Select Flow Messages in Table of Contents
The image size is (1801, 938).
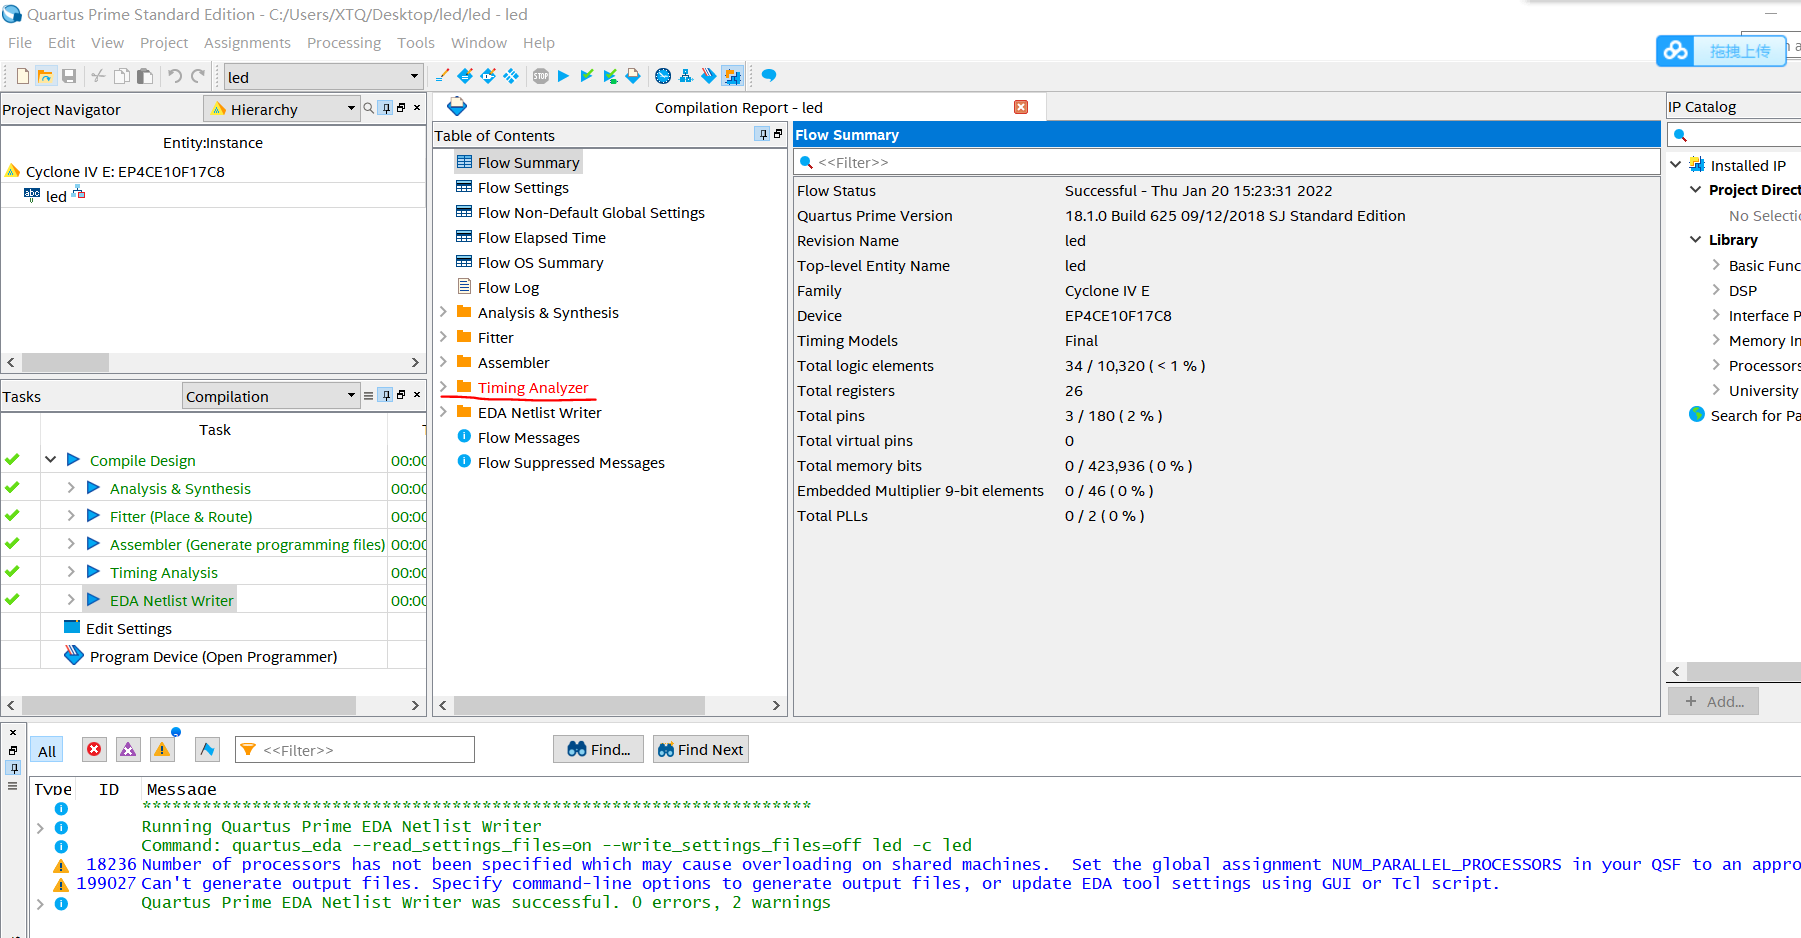coord(528,437)
